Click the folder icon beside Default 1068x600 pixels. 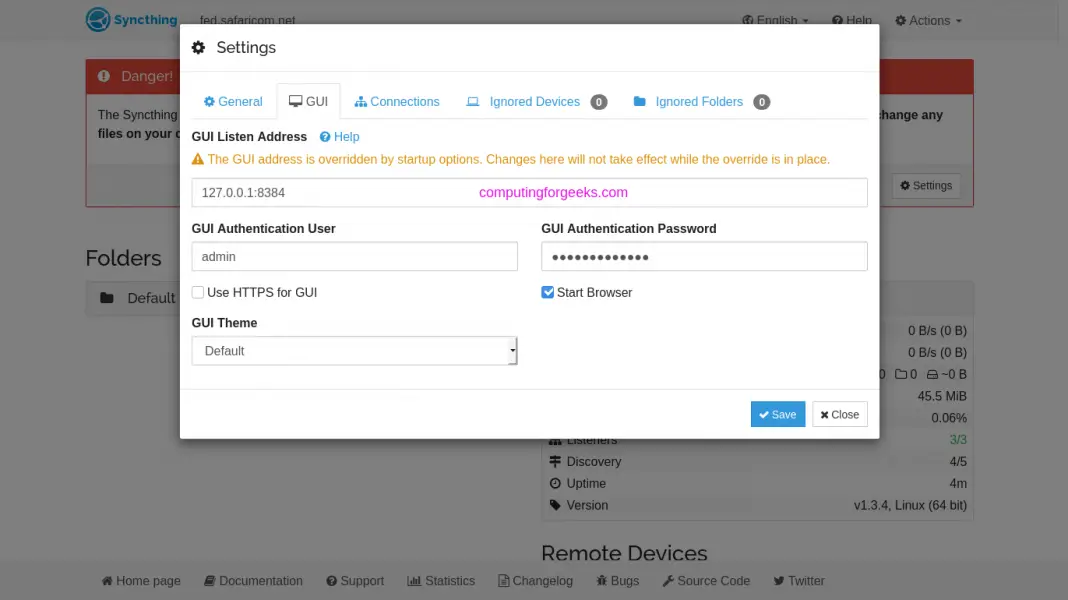pyautogui.click(x=107, y=297)
